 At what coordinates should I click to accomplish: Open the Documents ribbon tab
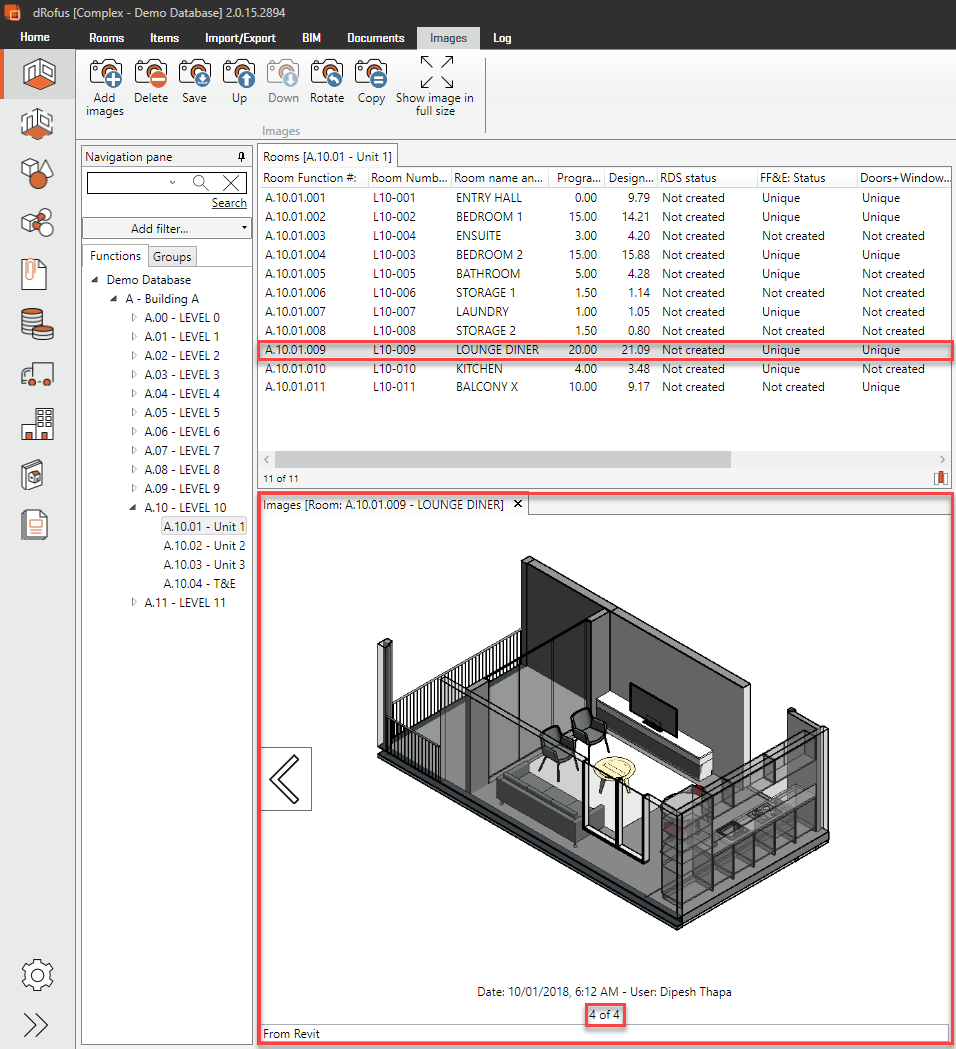[375, 38]
